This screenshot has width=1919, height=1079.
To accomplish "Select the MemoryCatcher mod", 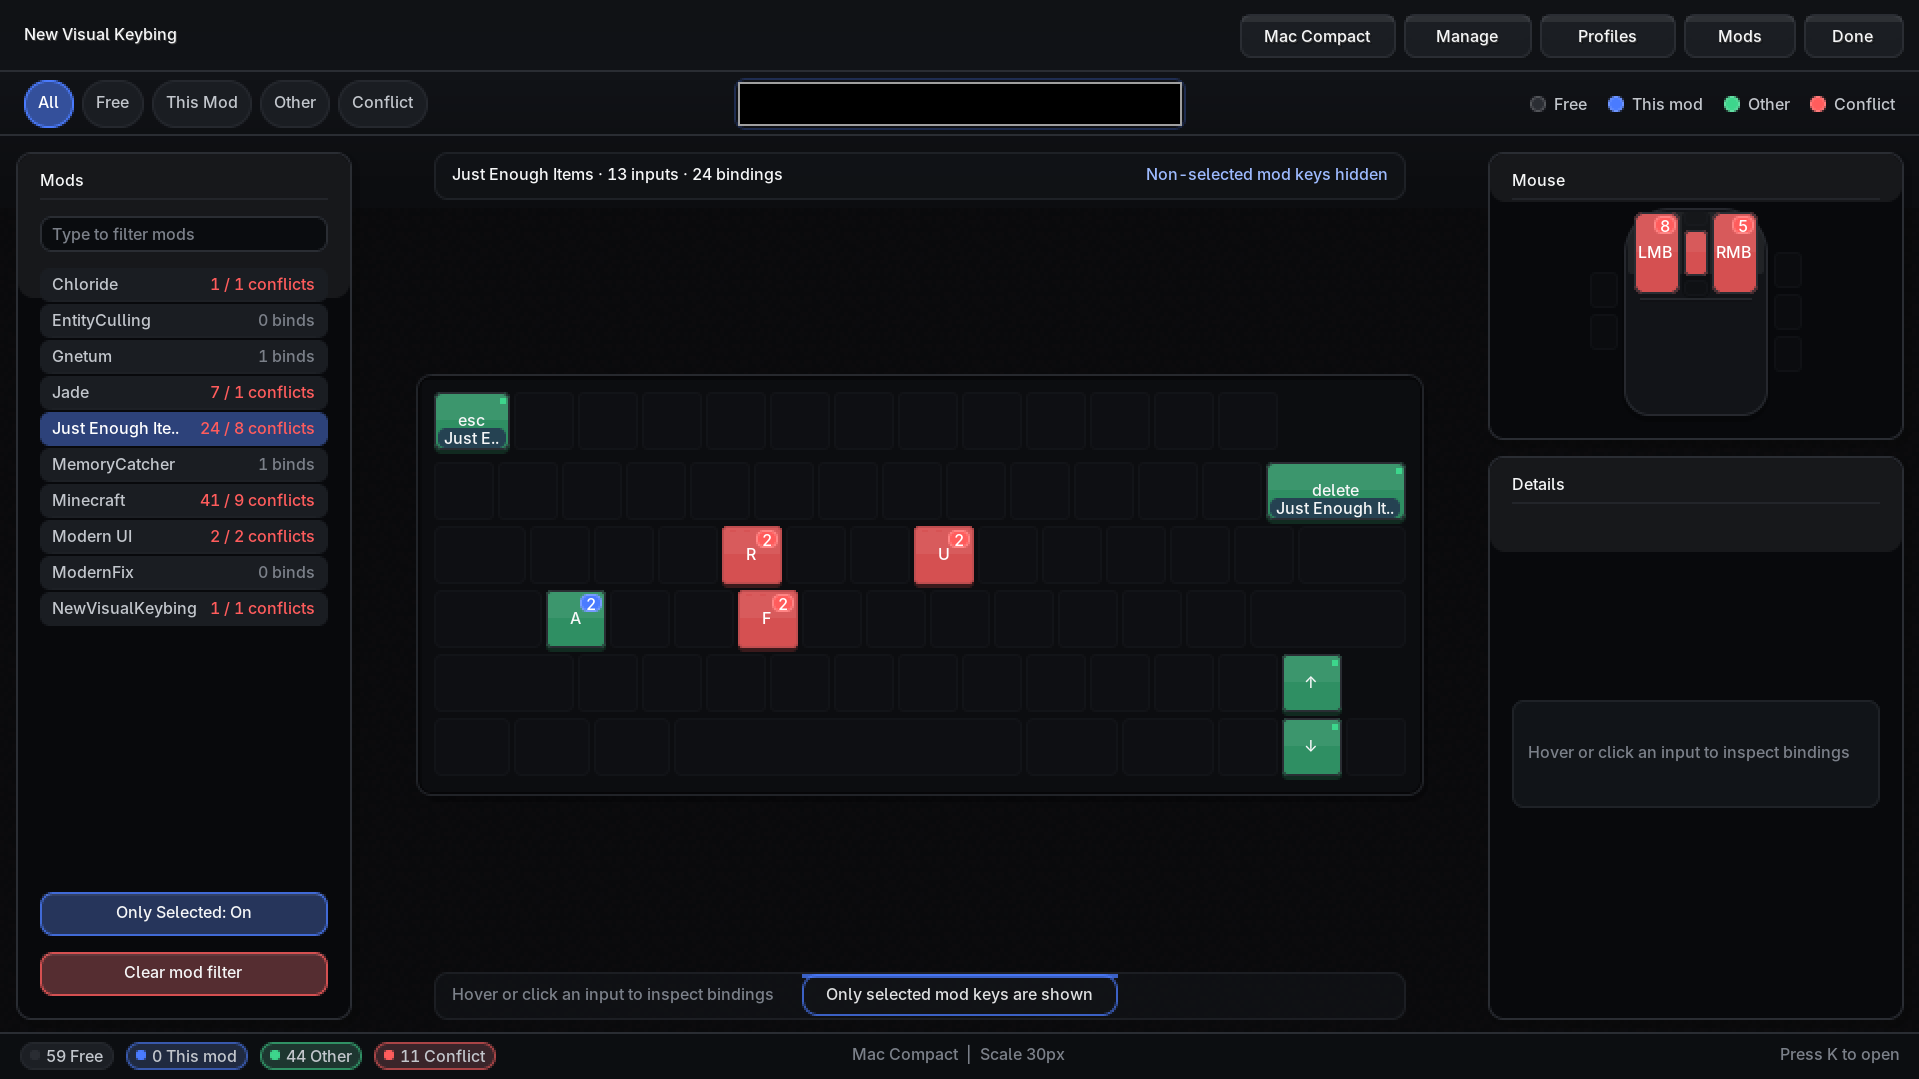I will coord(184,464).
